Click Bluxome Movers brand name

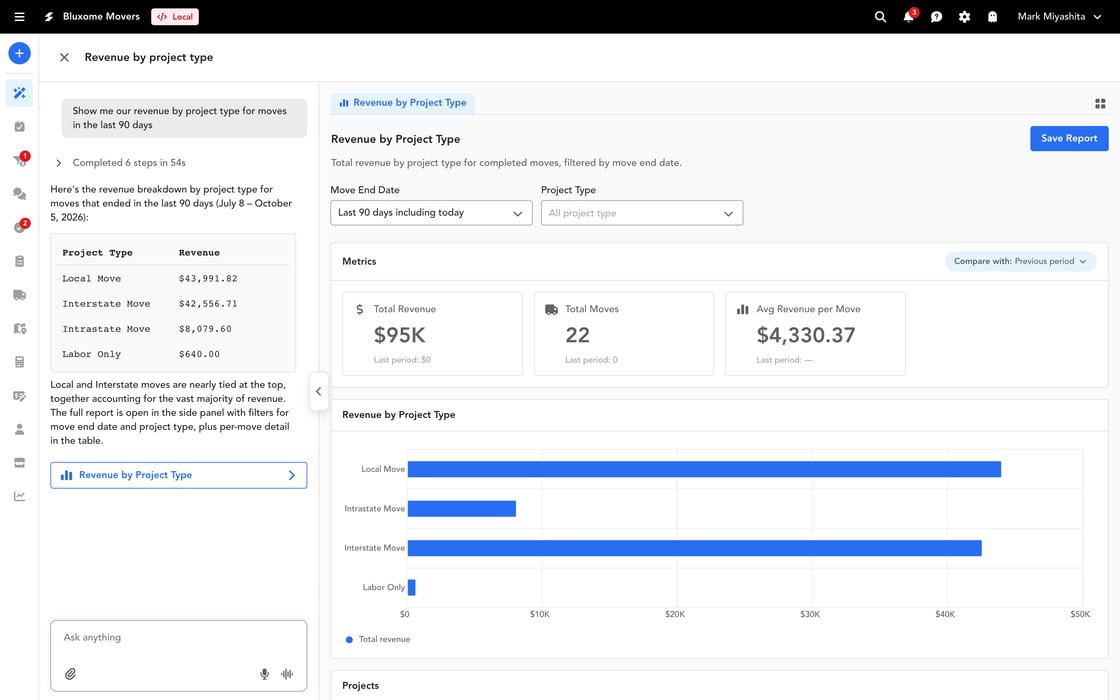[x=101, y=16]
